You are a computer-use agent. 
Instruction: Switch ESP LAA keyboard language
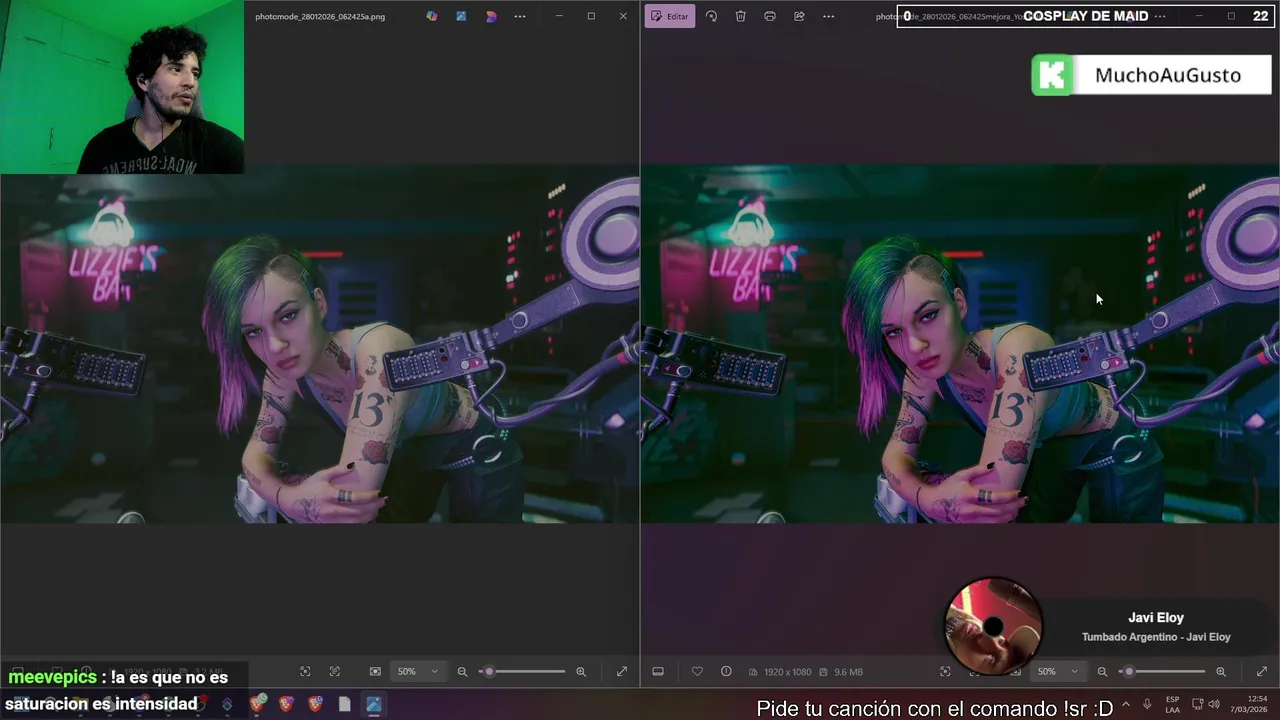click(1173, 705)
